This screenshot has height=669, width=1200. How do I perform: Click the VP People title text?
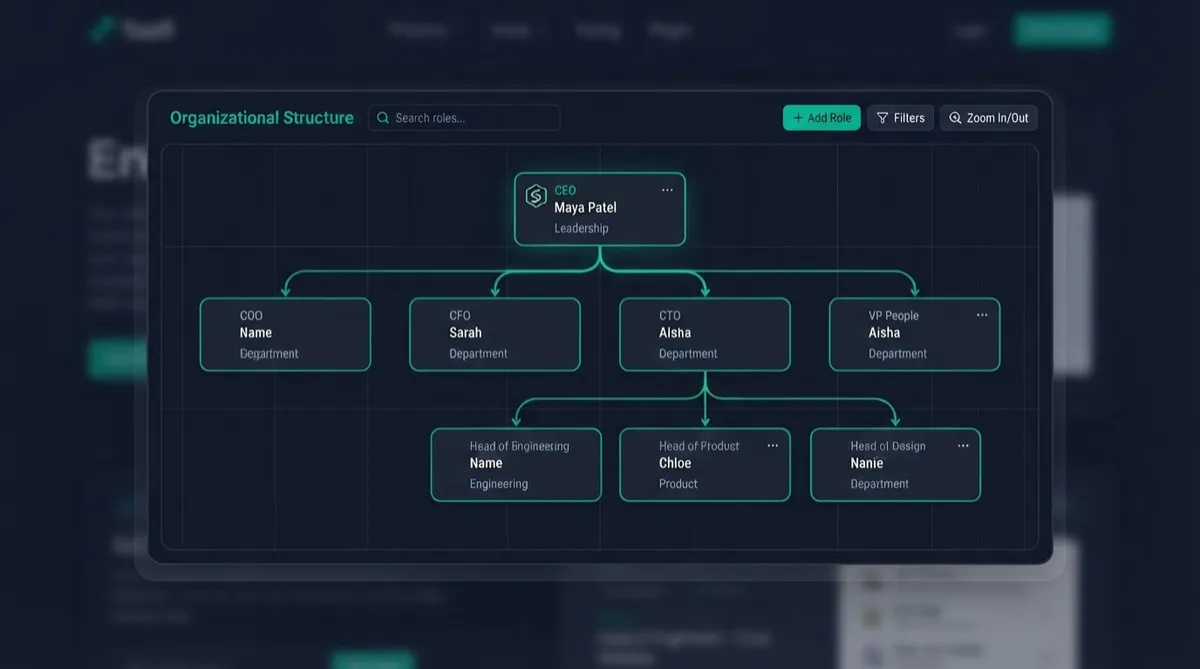coord(893,315)
